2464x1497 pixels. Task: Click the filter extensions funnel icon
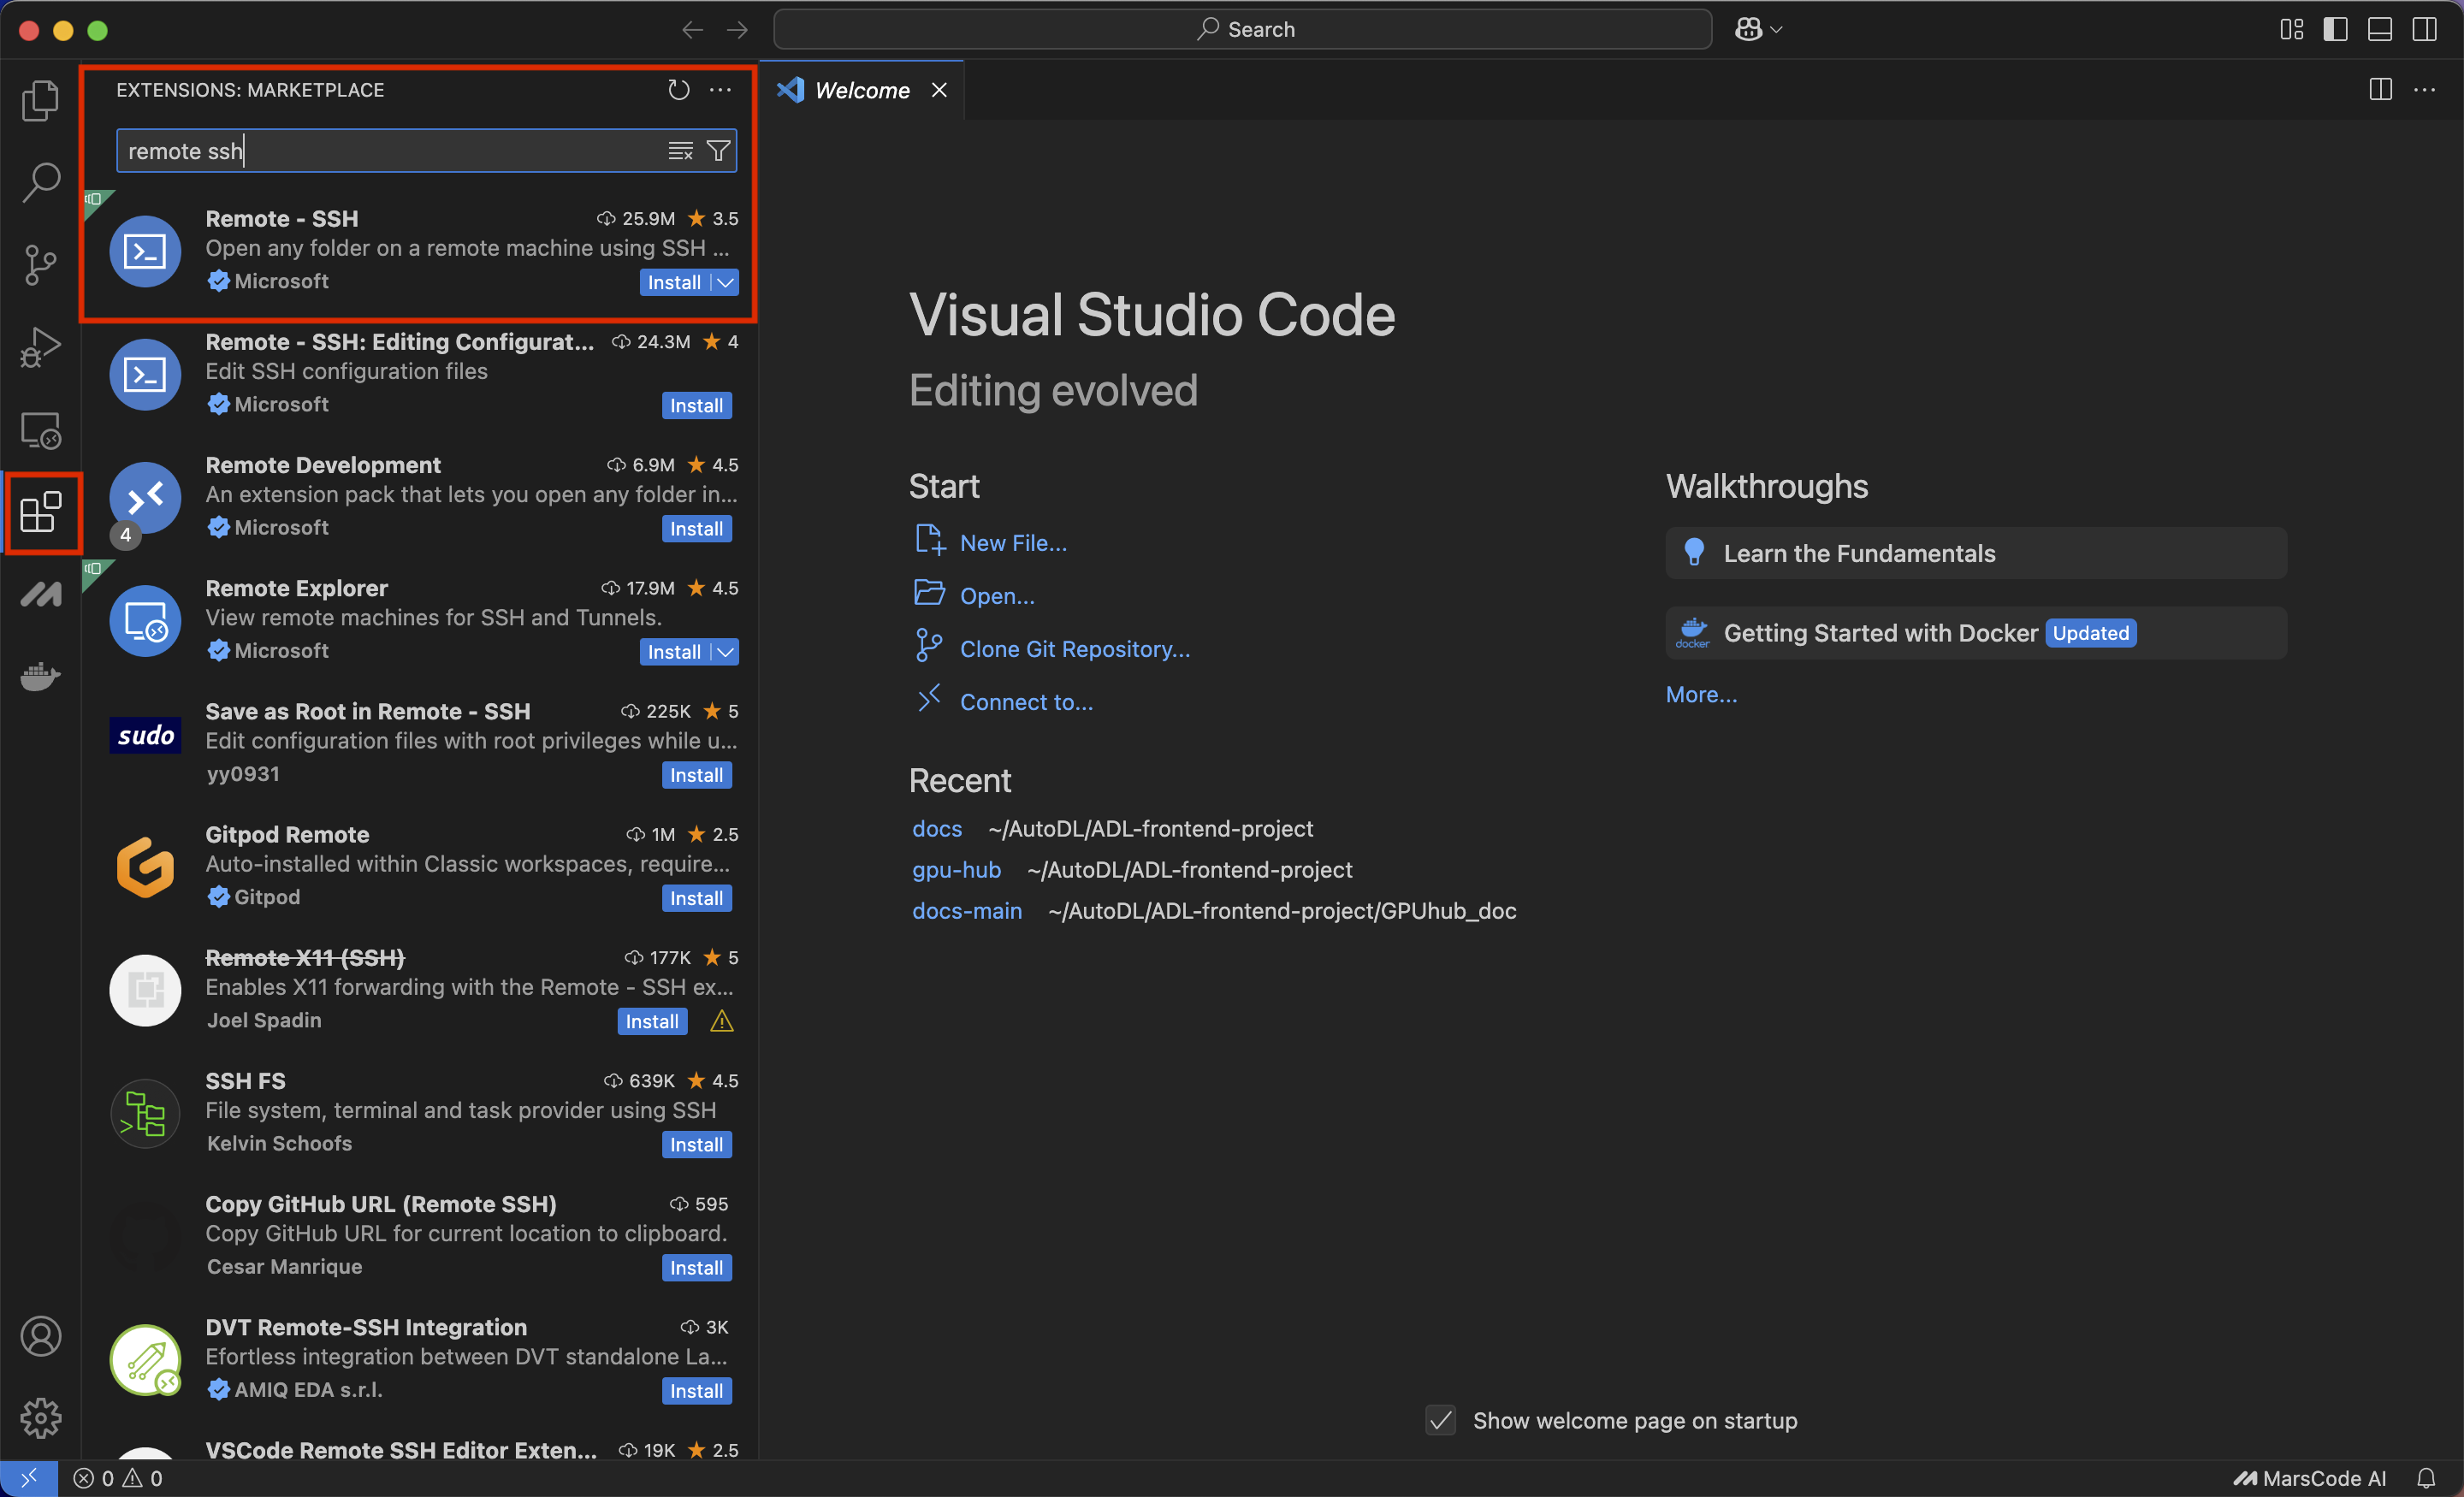718,151
